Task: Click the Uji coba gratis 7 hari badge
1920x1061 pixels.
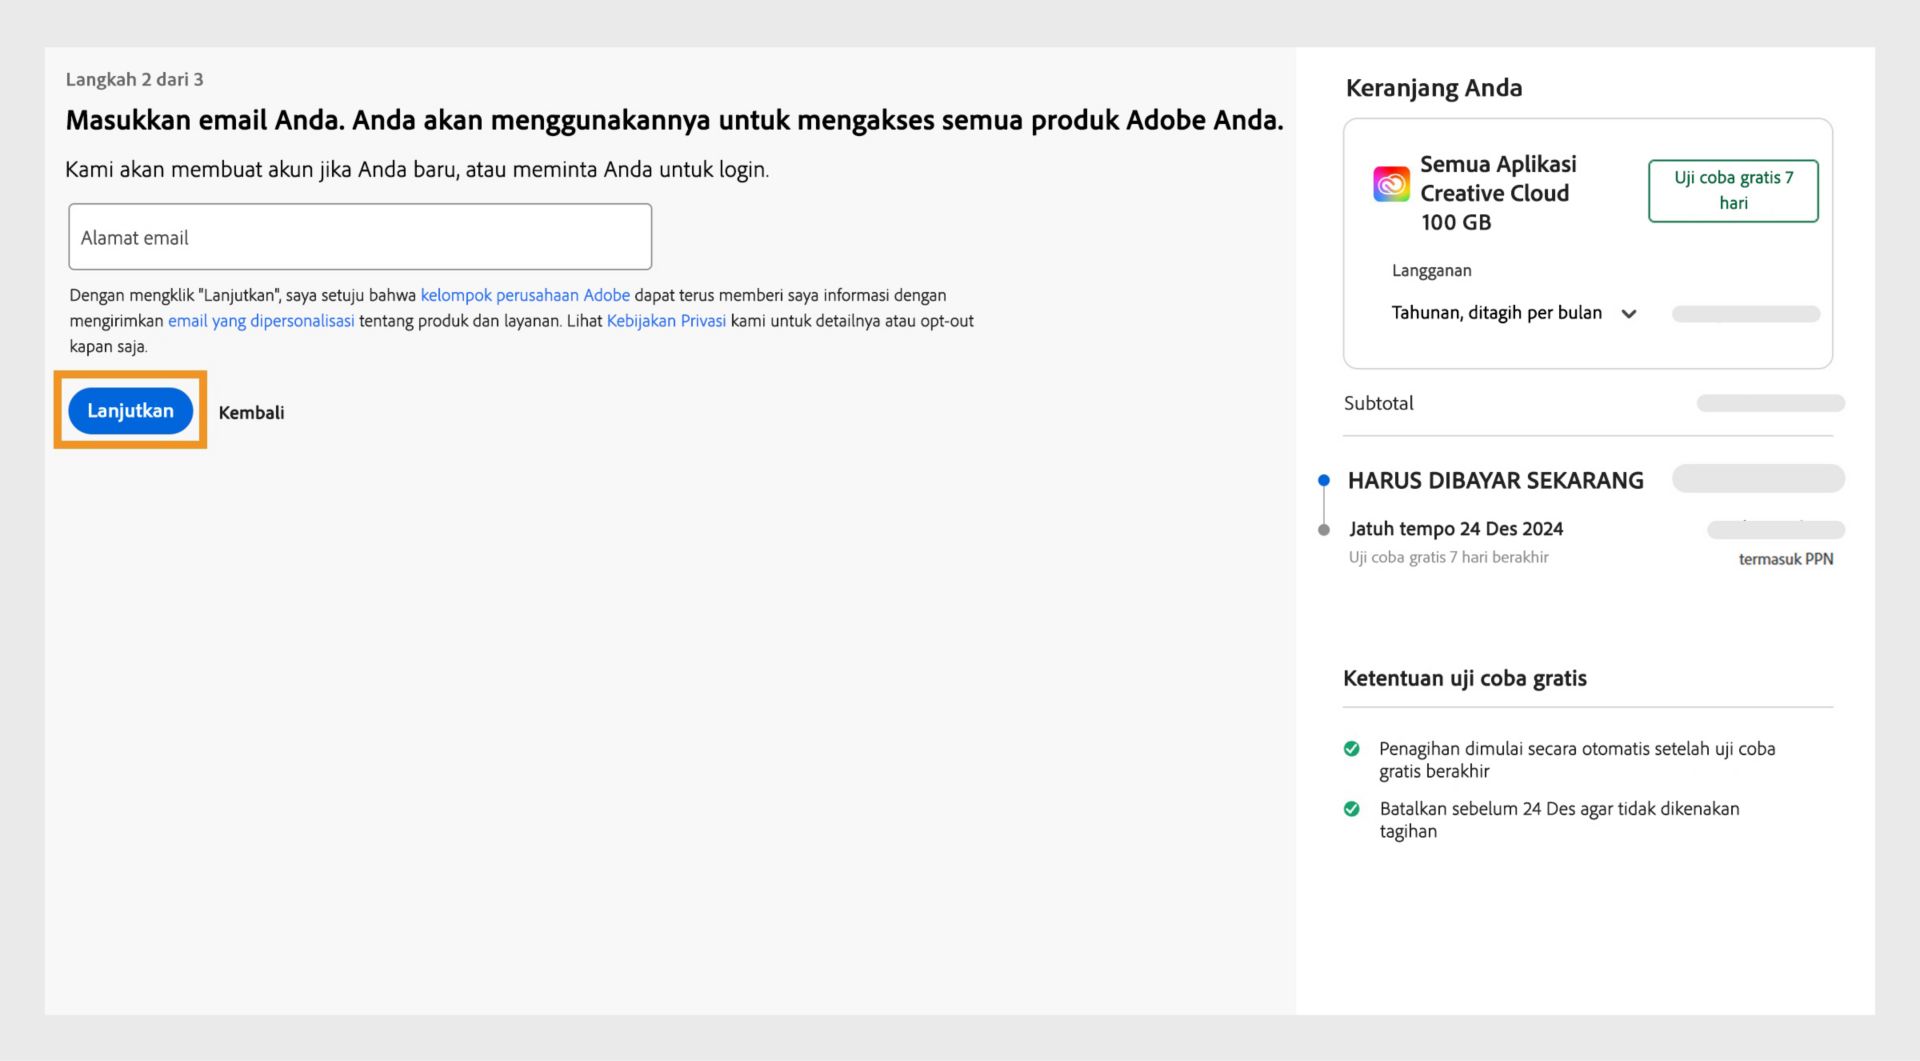Action: [x=1733, y=190]
